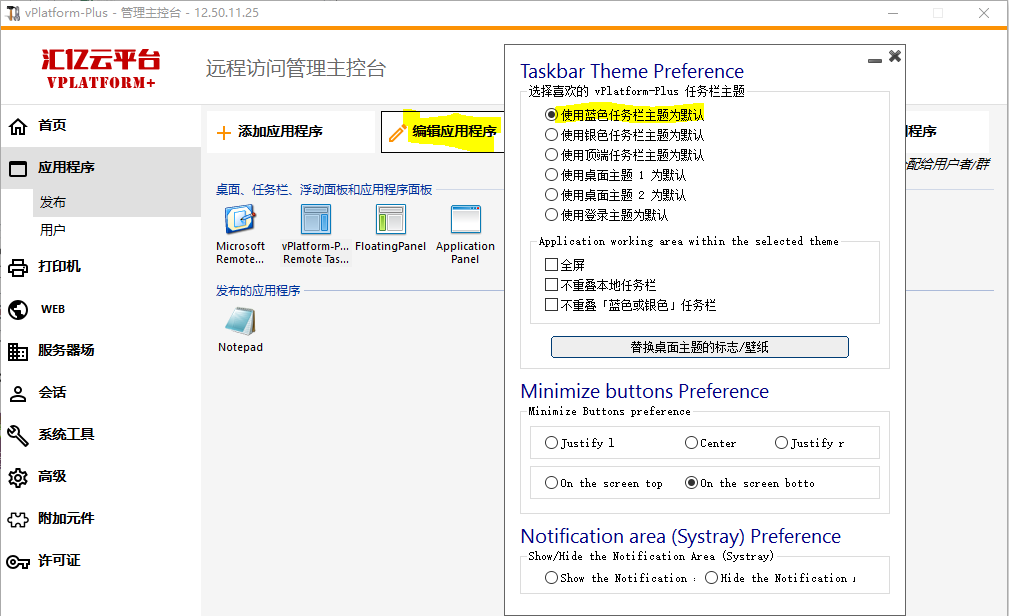1009x616 pixels.
Task: Open 首页 in the sidebar
Action: coord(52,126)
